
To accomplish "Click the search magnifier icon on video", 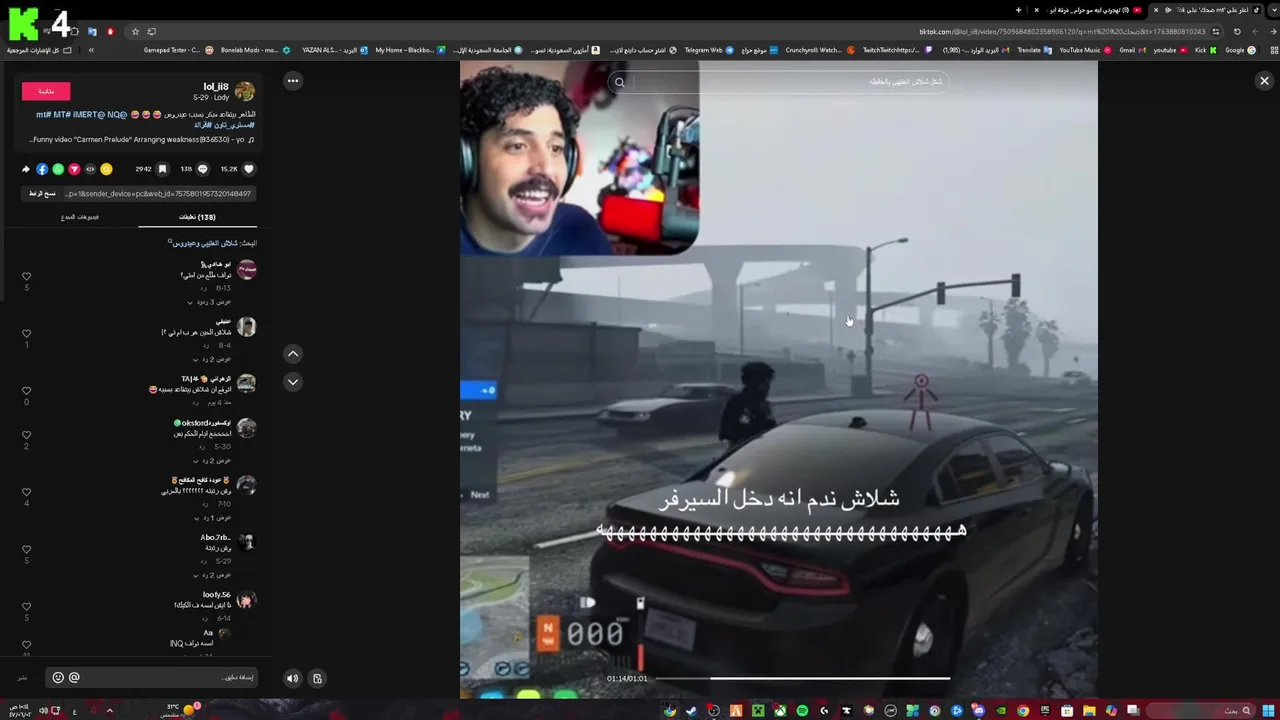I will coord(620,82).
